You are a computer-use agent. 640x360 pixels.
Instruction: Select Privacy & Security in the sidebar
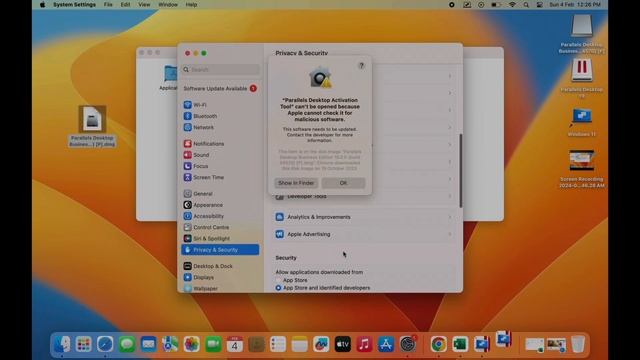[220, 249]
